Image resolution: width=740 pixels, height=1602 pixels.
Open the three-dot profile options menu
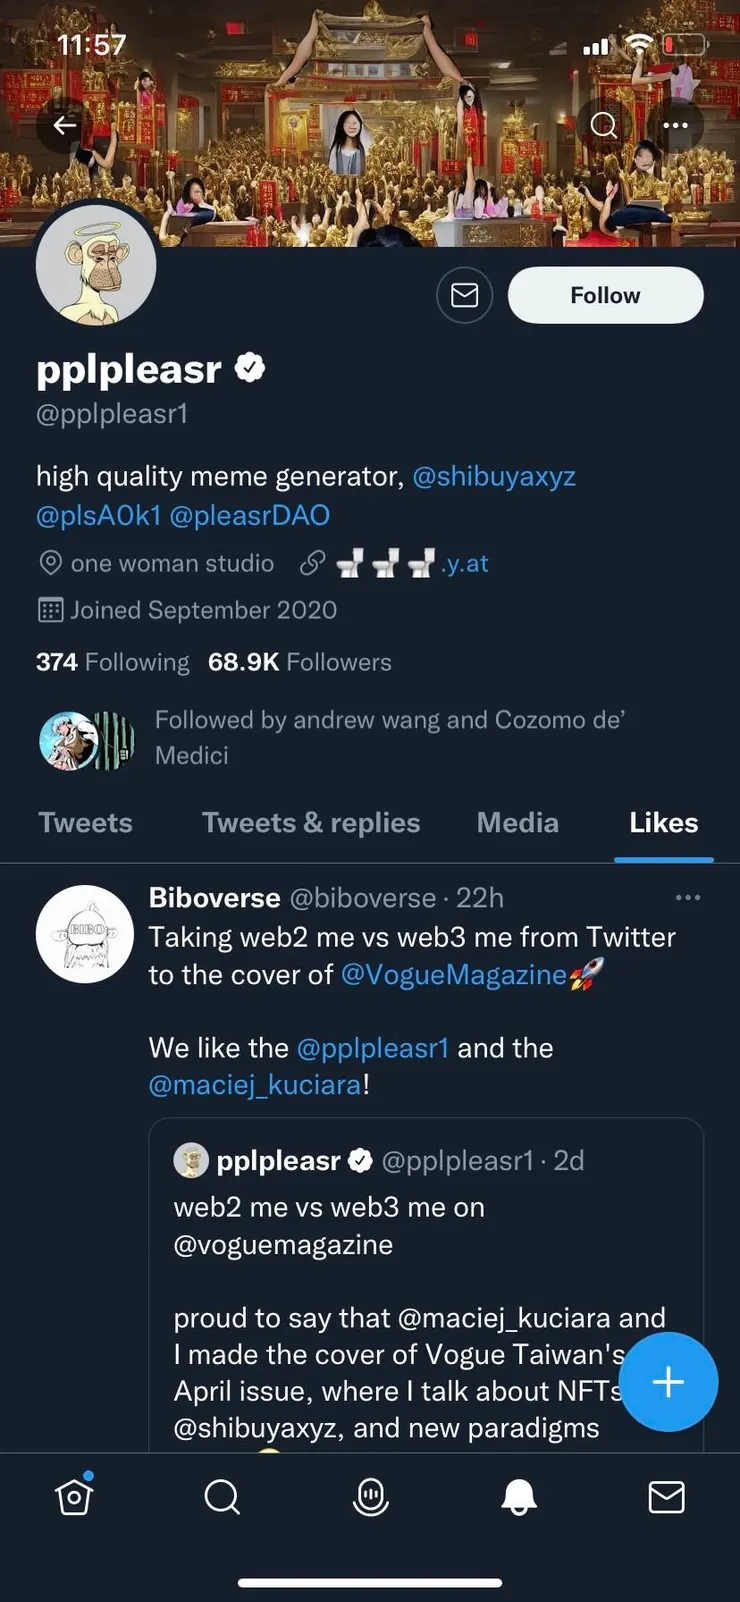click(x=675, y=125)
